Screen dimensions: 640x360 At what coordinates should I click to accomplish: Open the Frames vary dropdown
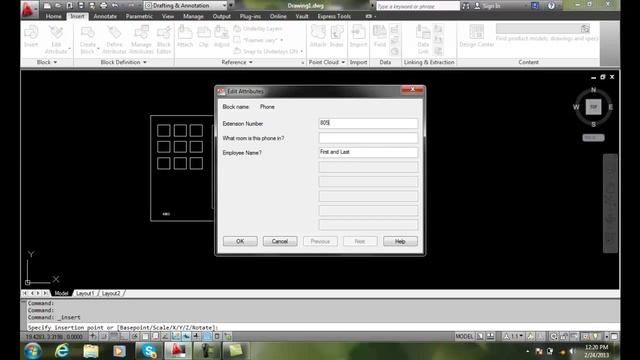[x=282, y=40]
